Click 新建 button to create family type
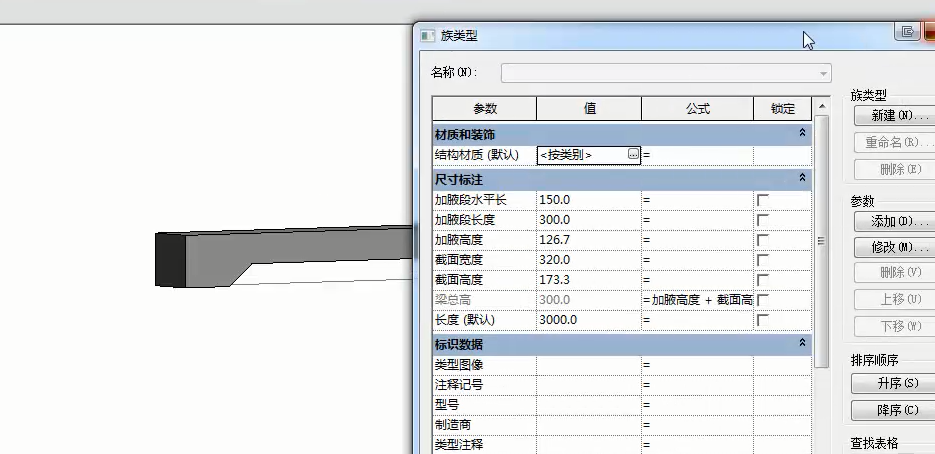 (892, 116)
